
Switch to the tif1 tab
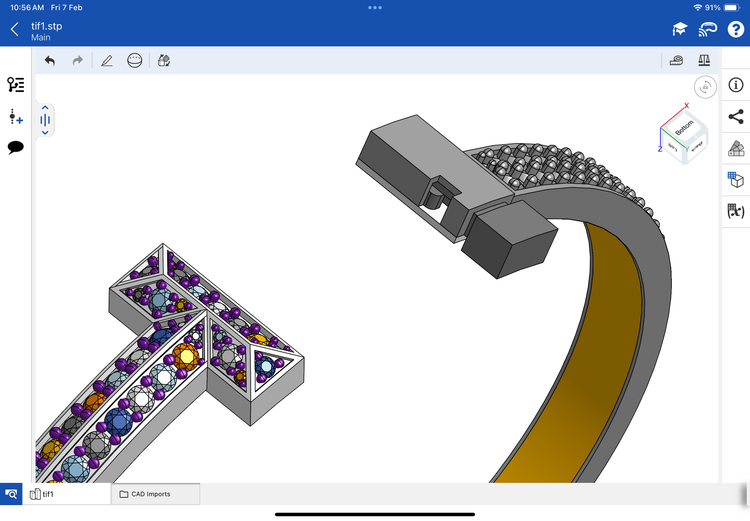tap(68, 494)
